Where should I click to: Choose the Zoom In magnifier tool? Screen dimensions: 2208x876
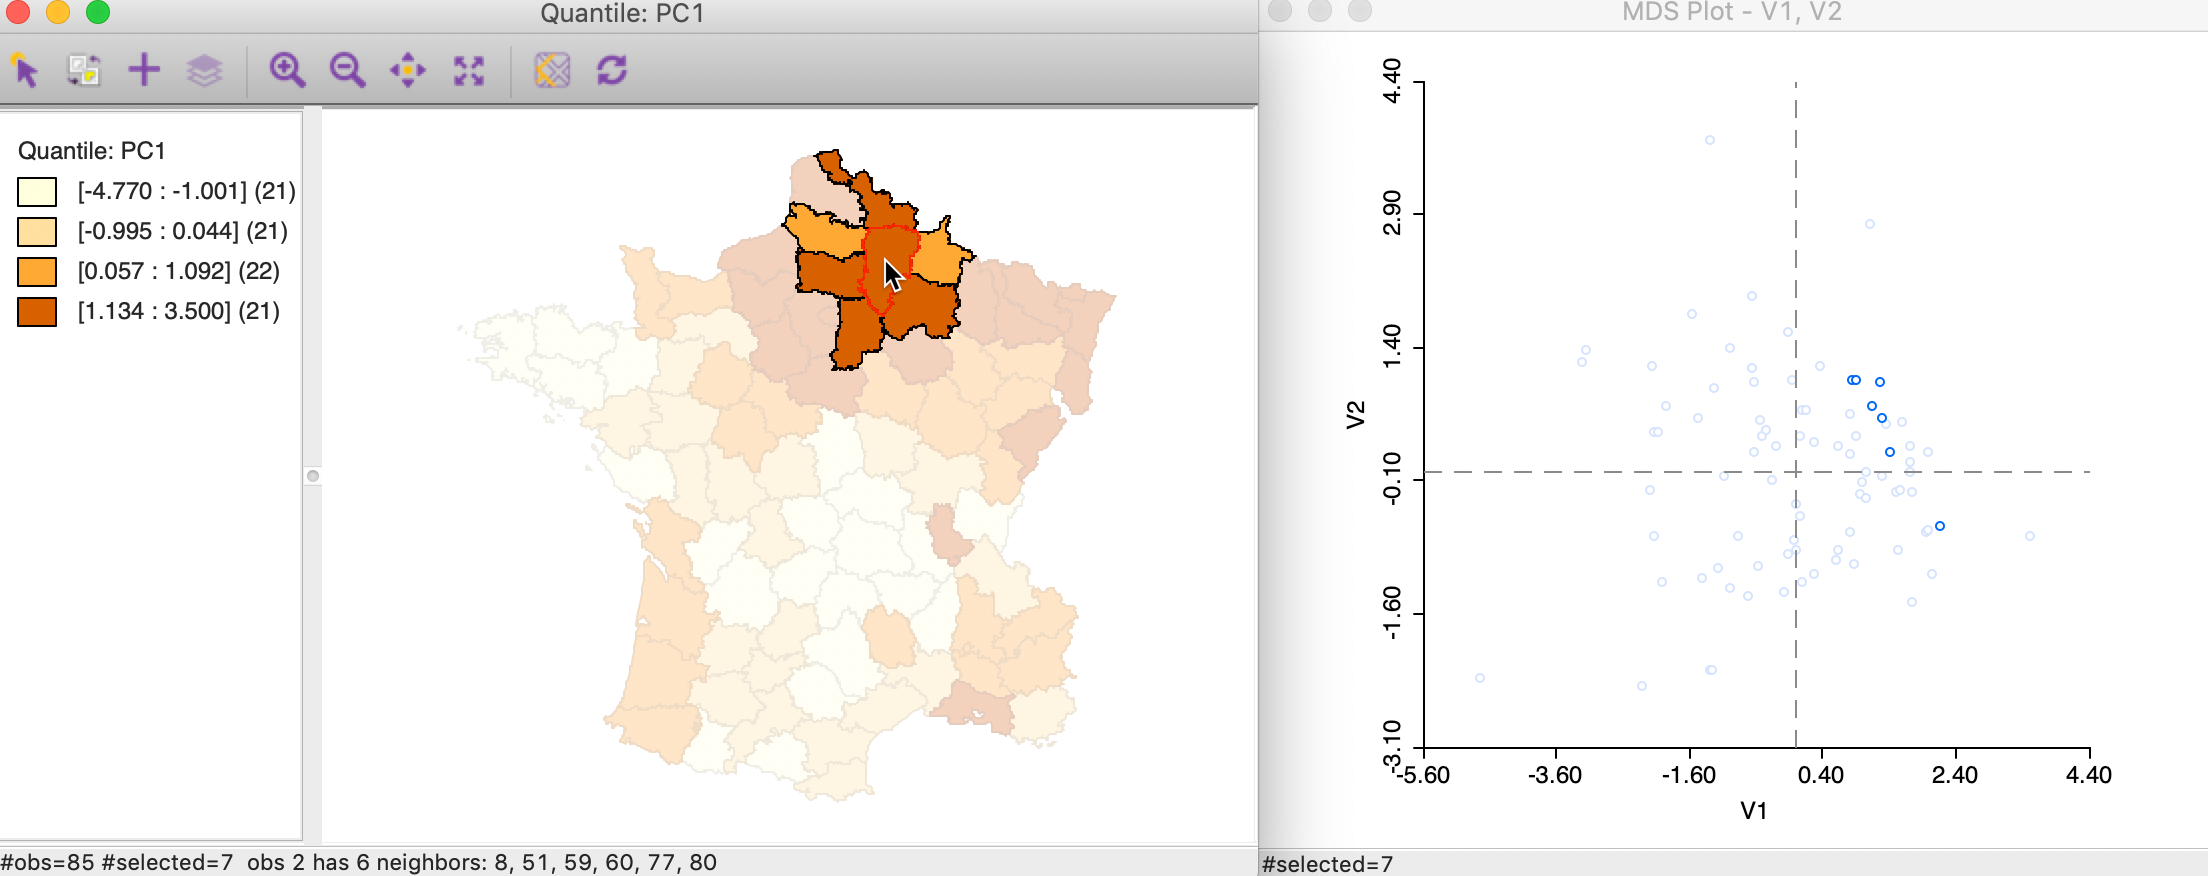(287, 70)
